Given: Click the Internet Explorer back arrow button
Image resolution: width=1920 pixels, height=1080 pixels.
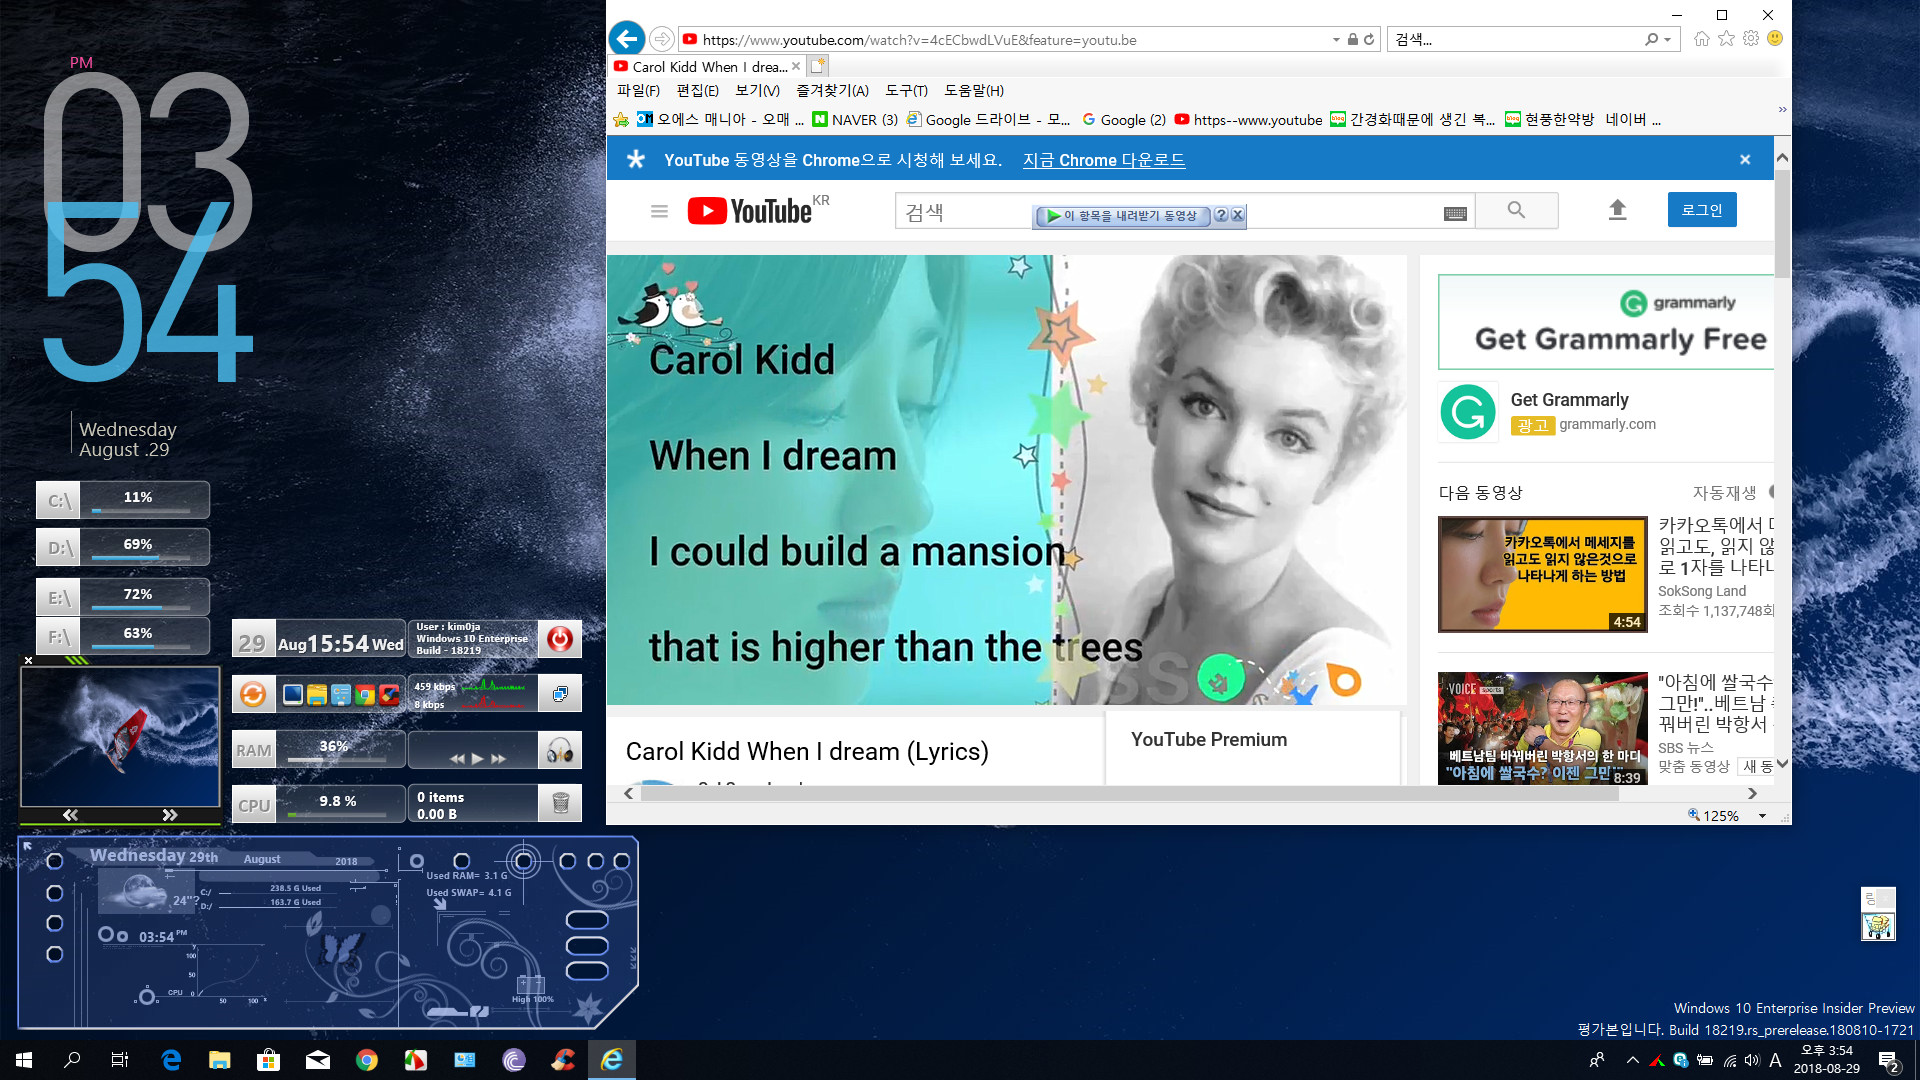Looking at the screenshot, I should [x=627, y=39].
